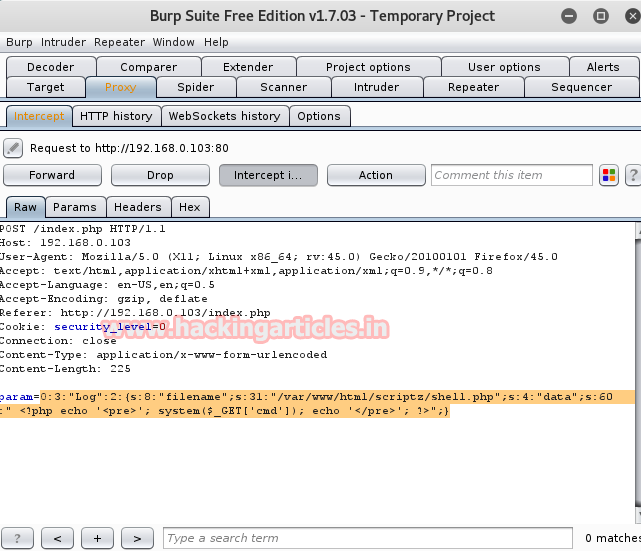
Task: Click the Content-Type header line
Action: click(163, 355)
